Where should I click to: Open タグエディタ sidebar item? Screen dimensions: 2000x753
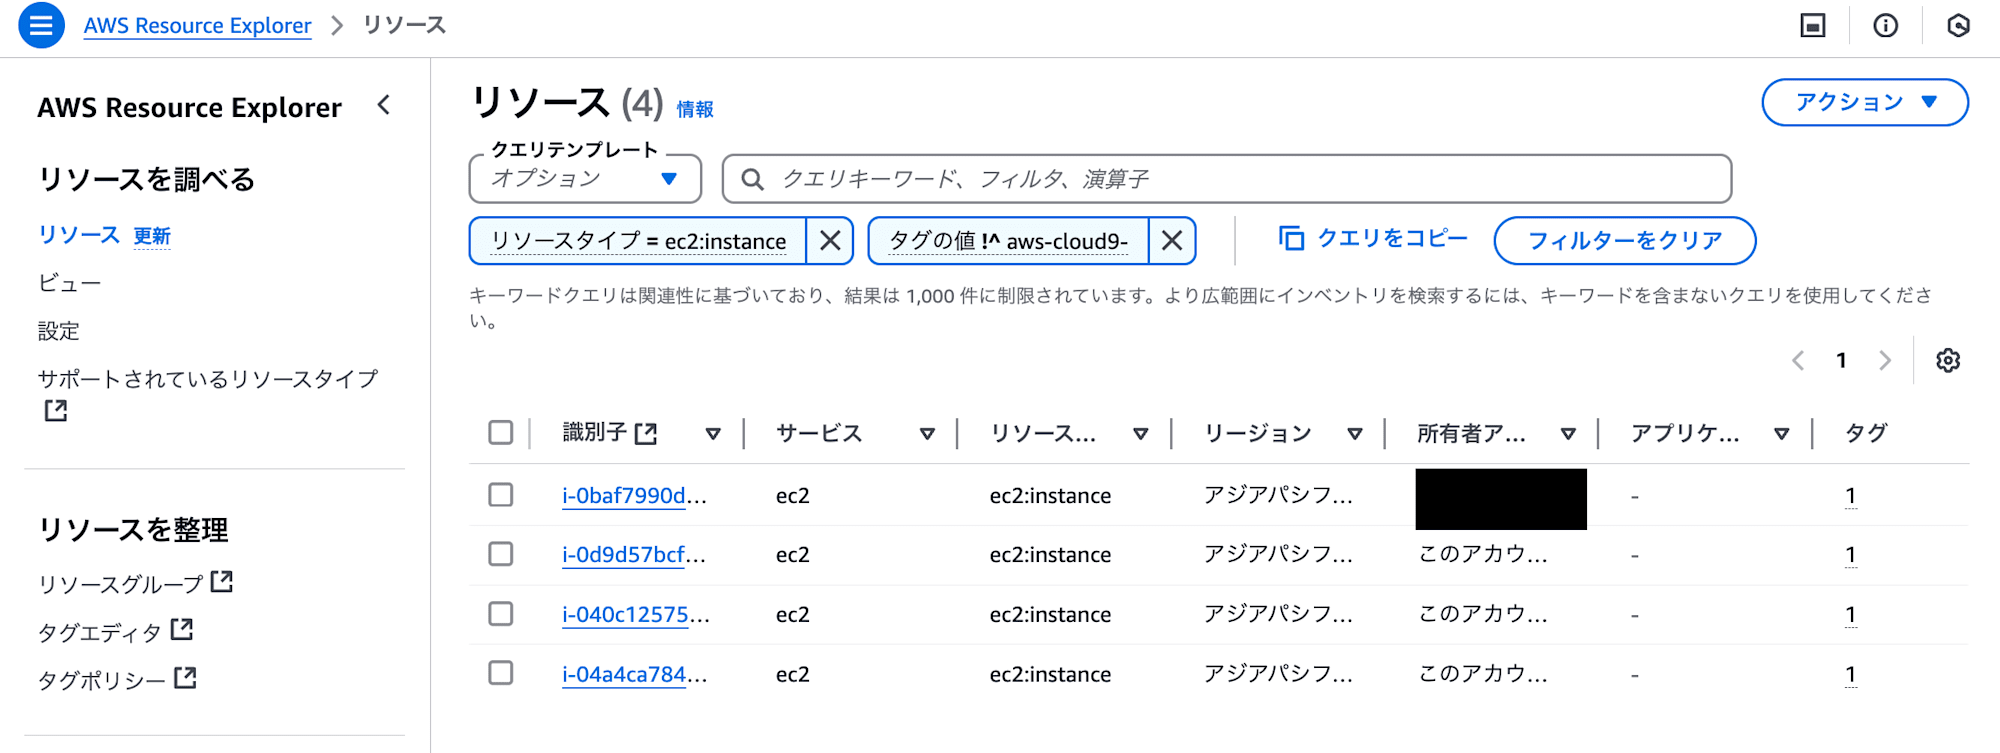tap(100, 631)
